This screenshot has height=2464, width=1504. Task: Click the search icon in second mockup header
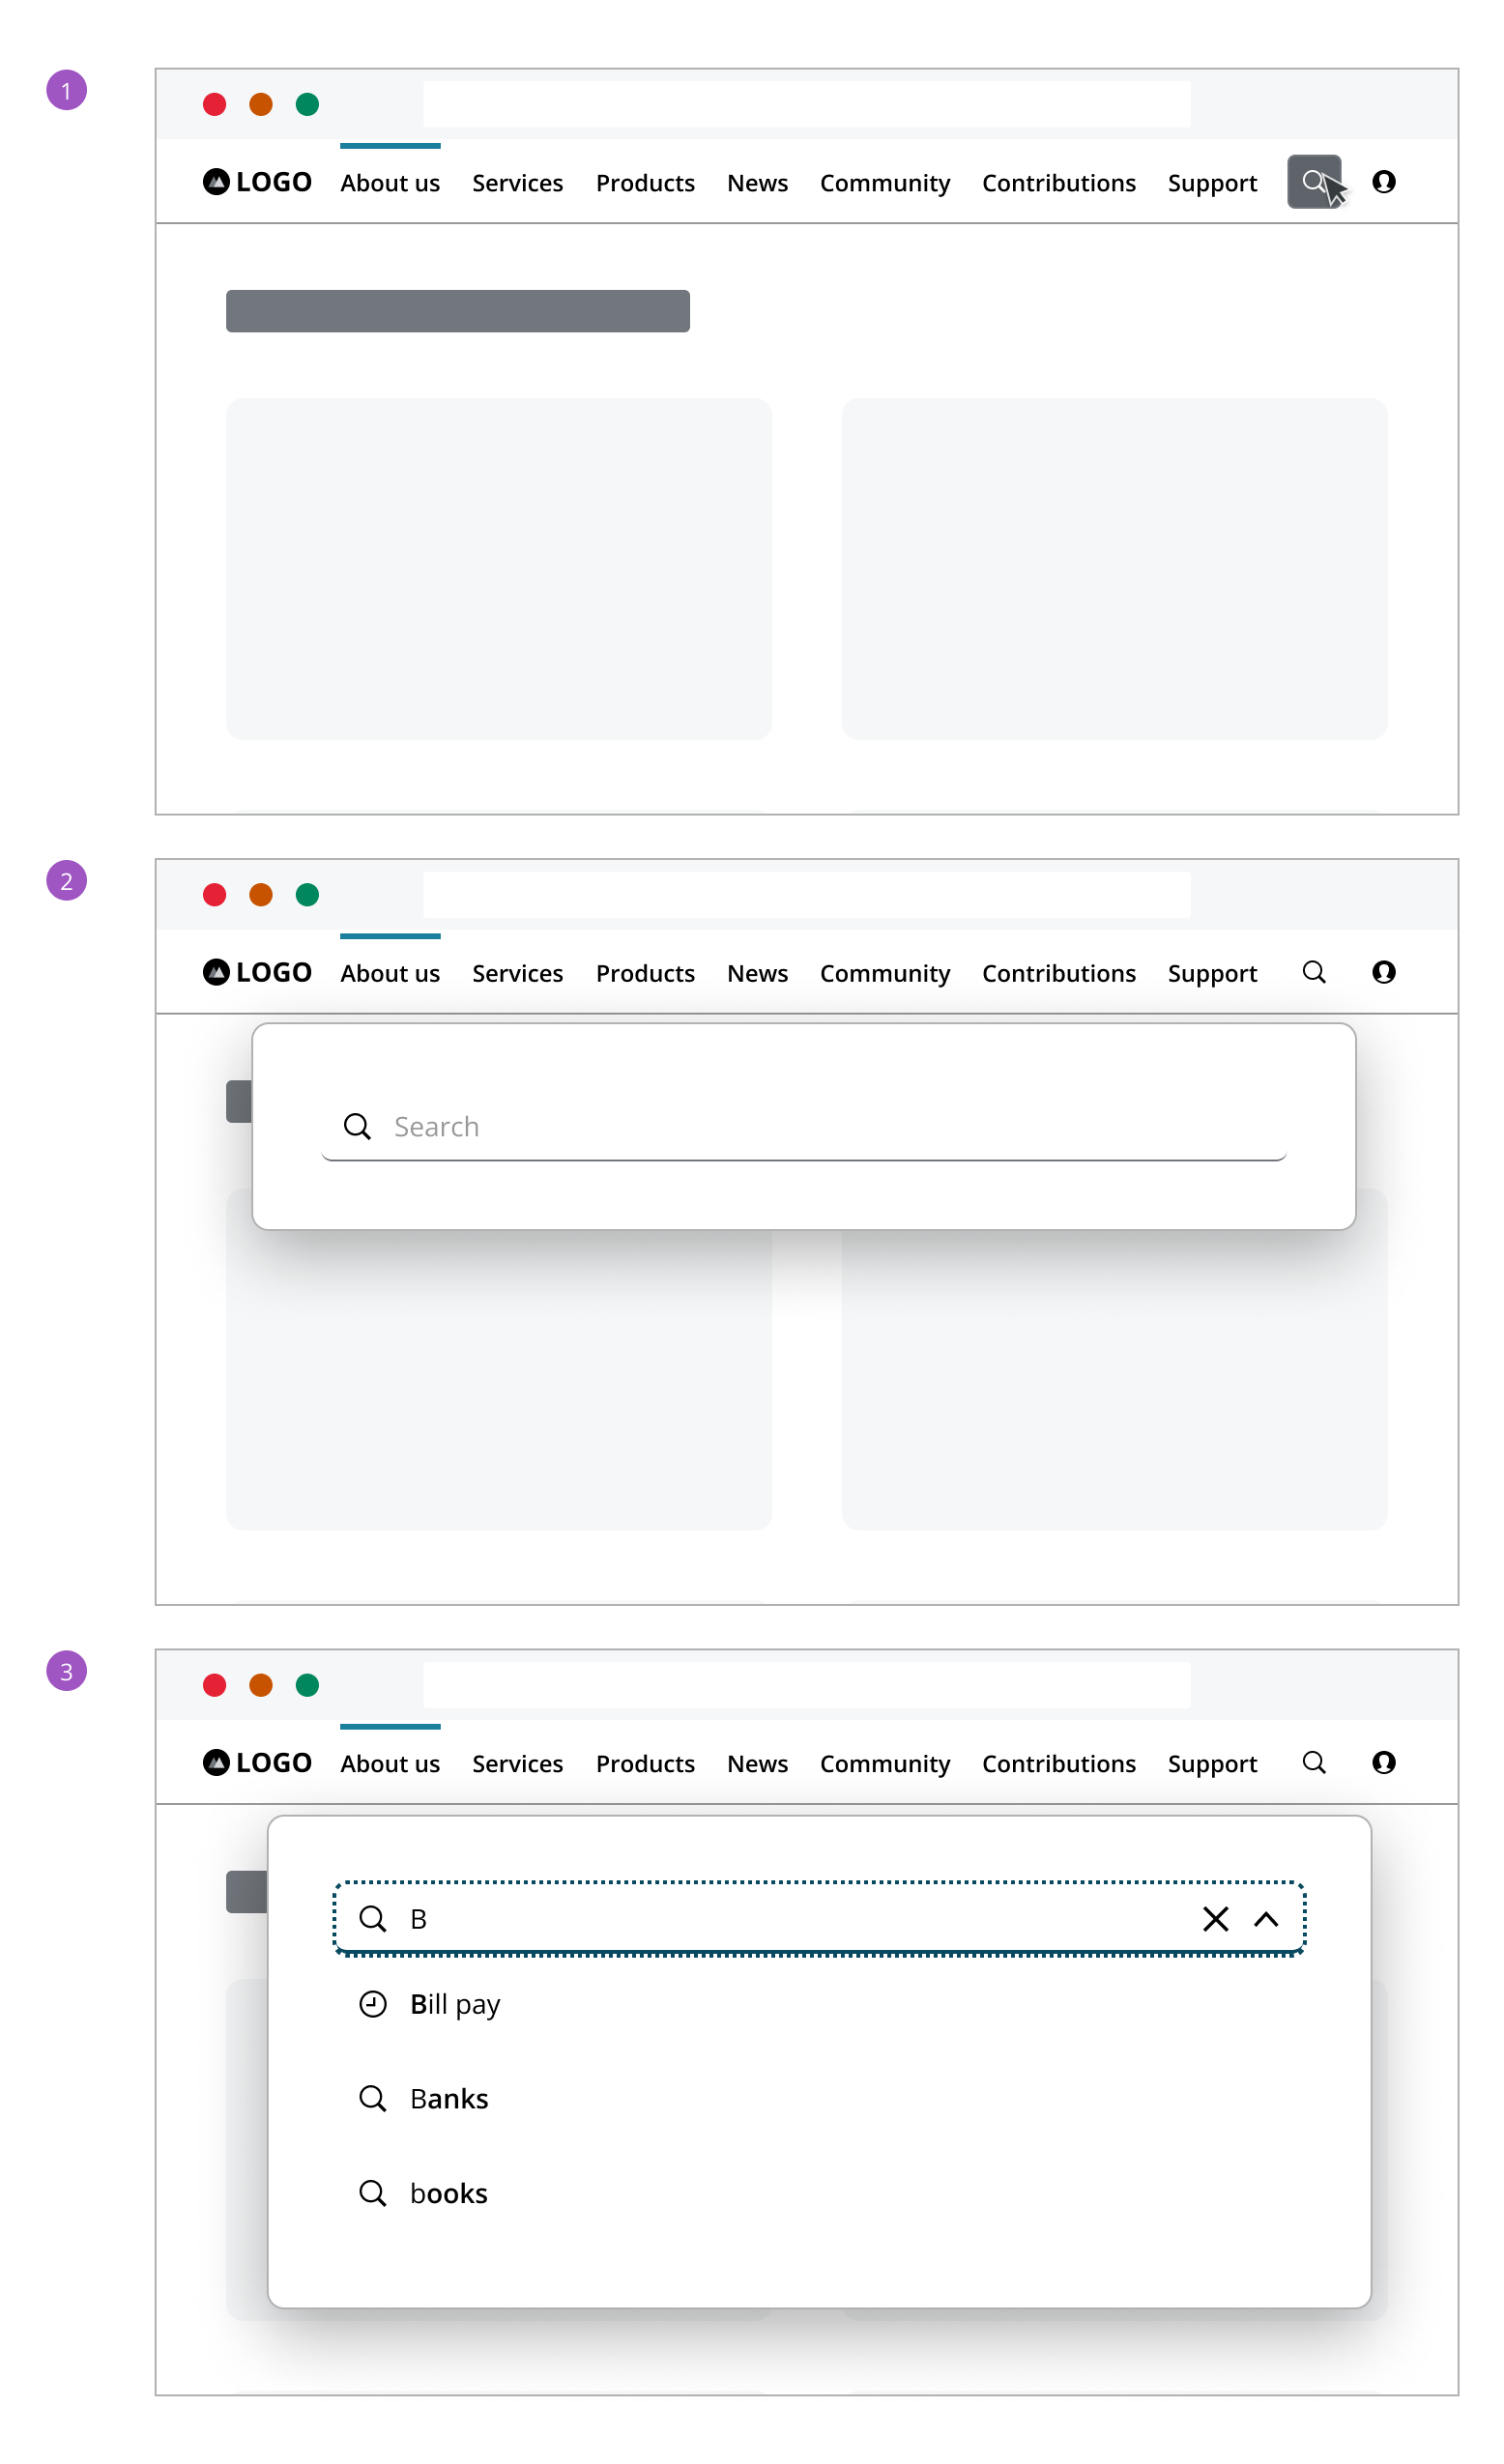1313,972
